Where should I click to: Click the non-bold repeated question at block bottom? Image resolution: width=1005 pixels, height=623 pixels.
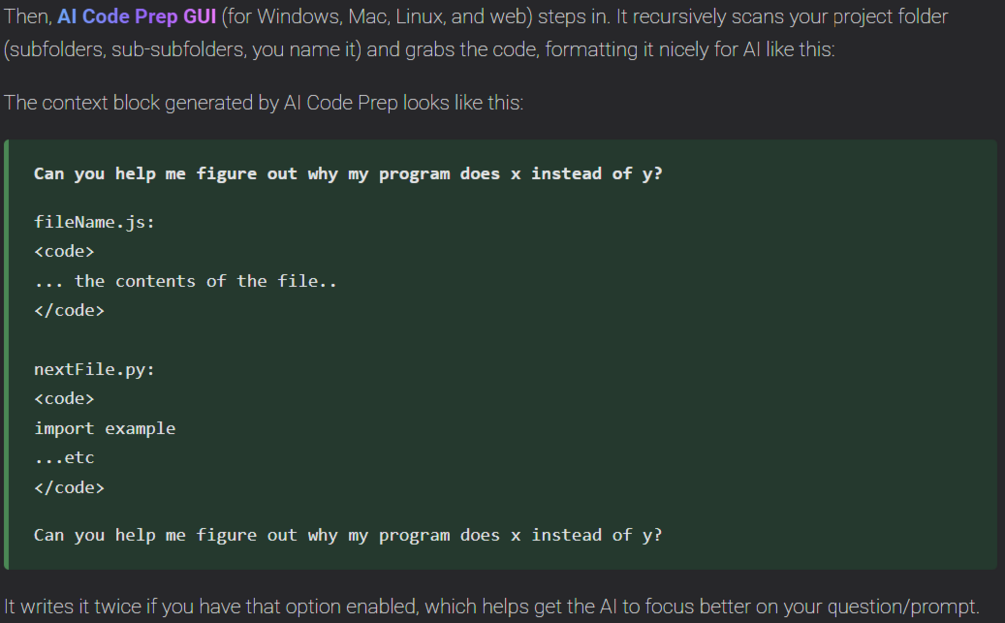(x=348, y=535)
